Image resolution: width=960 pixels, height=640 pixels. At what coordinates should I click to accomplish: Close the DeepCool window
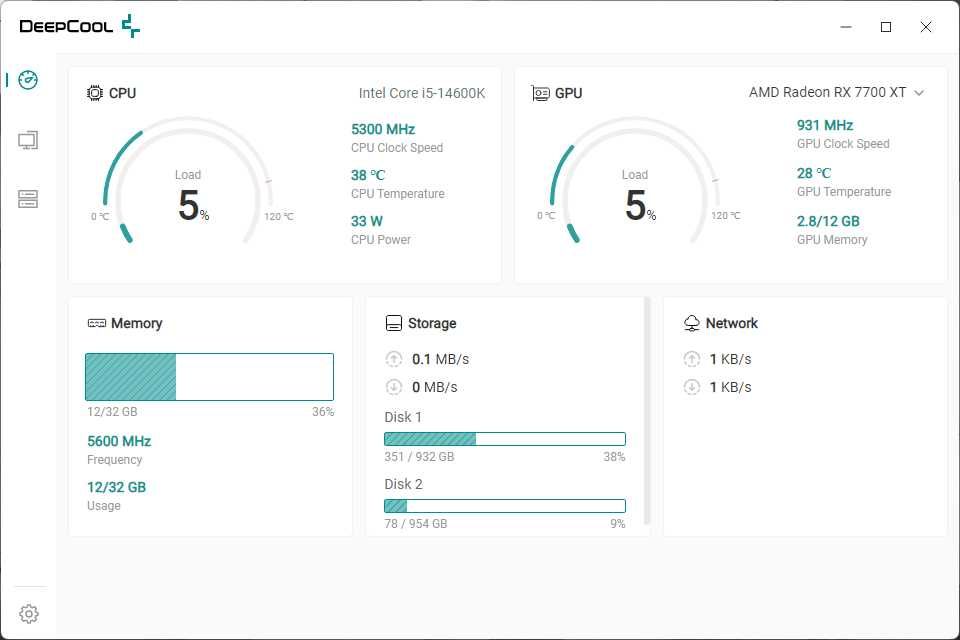tap(926, 27)
